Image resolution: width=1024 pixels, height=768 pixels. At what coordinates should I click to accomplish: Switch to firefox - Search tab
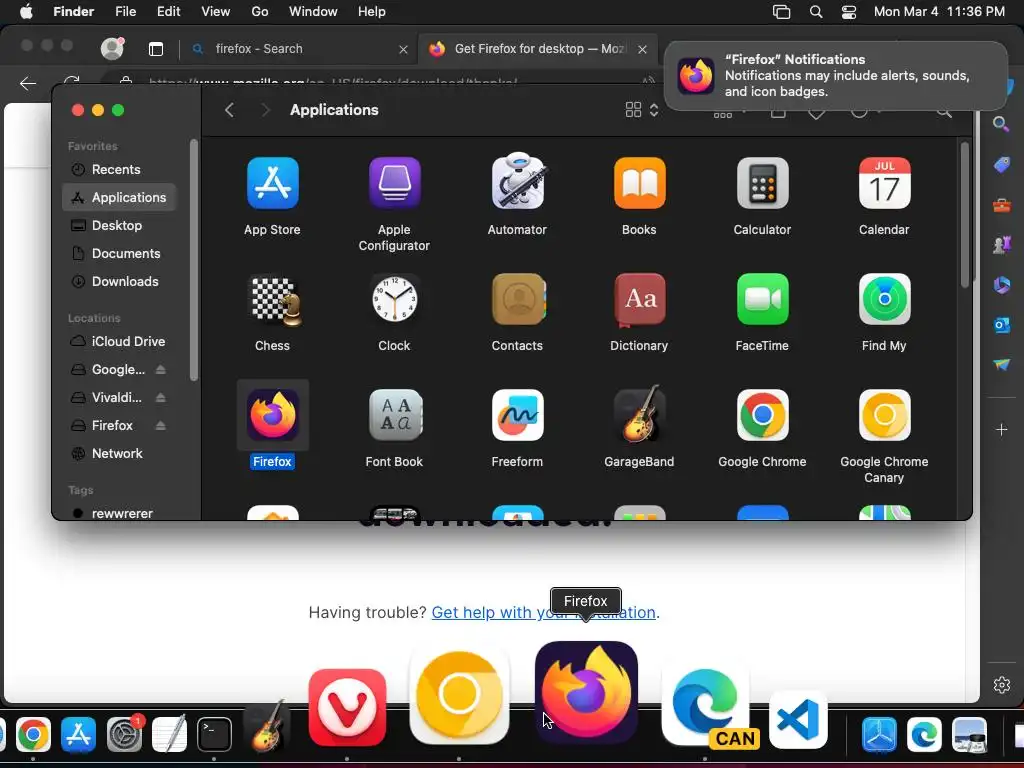(x=298, y=49)
